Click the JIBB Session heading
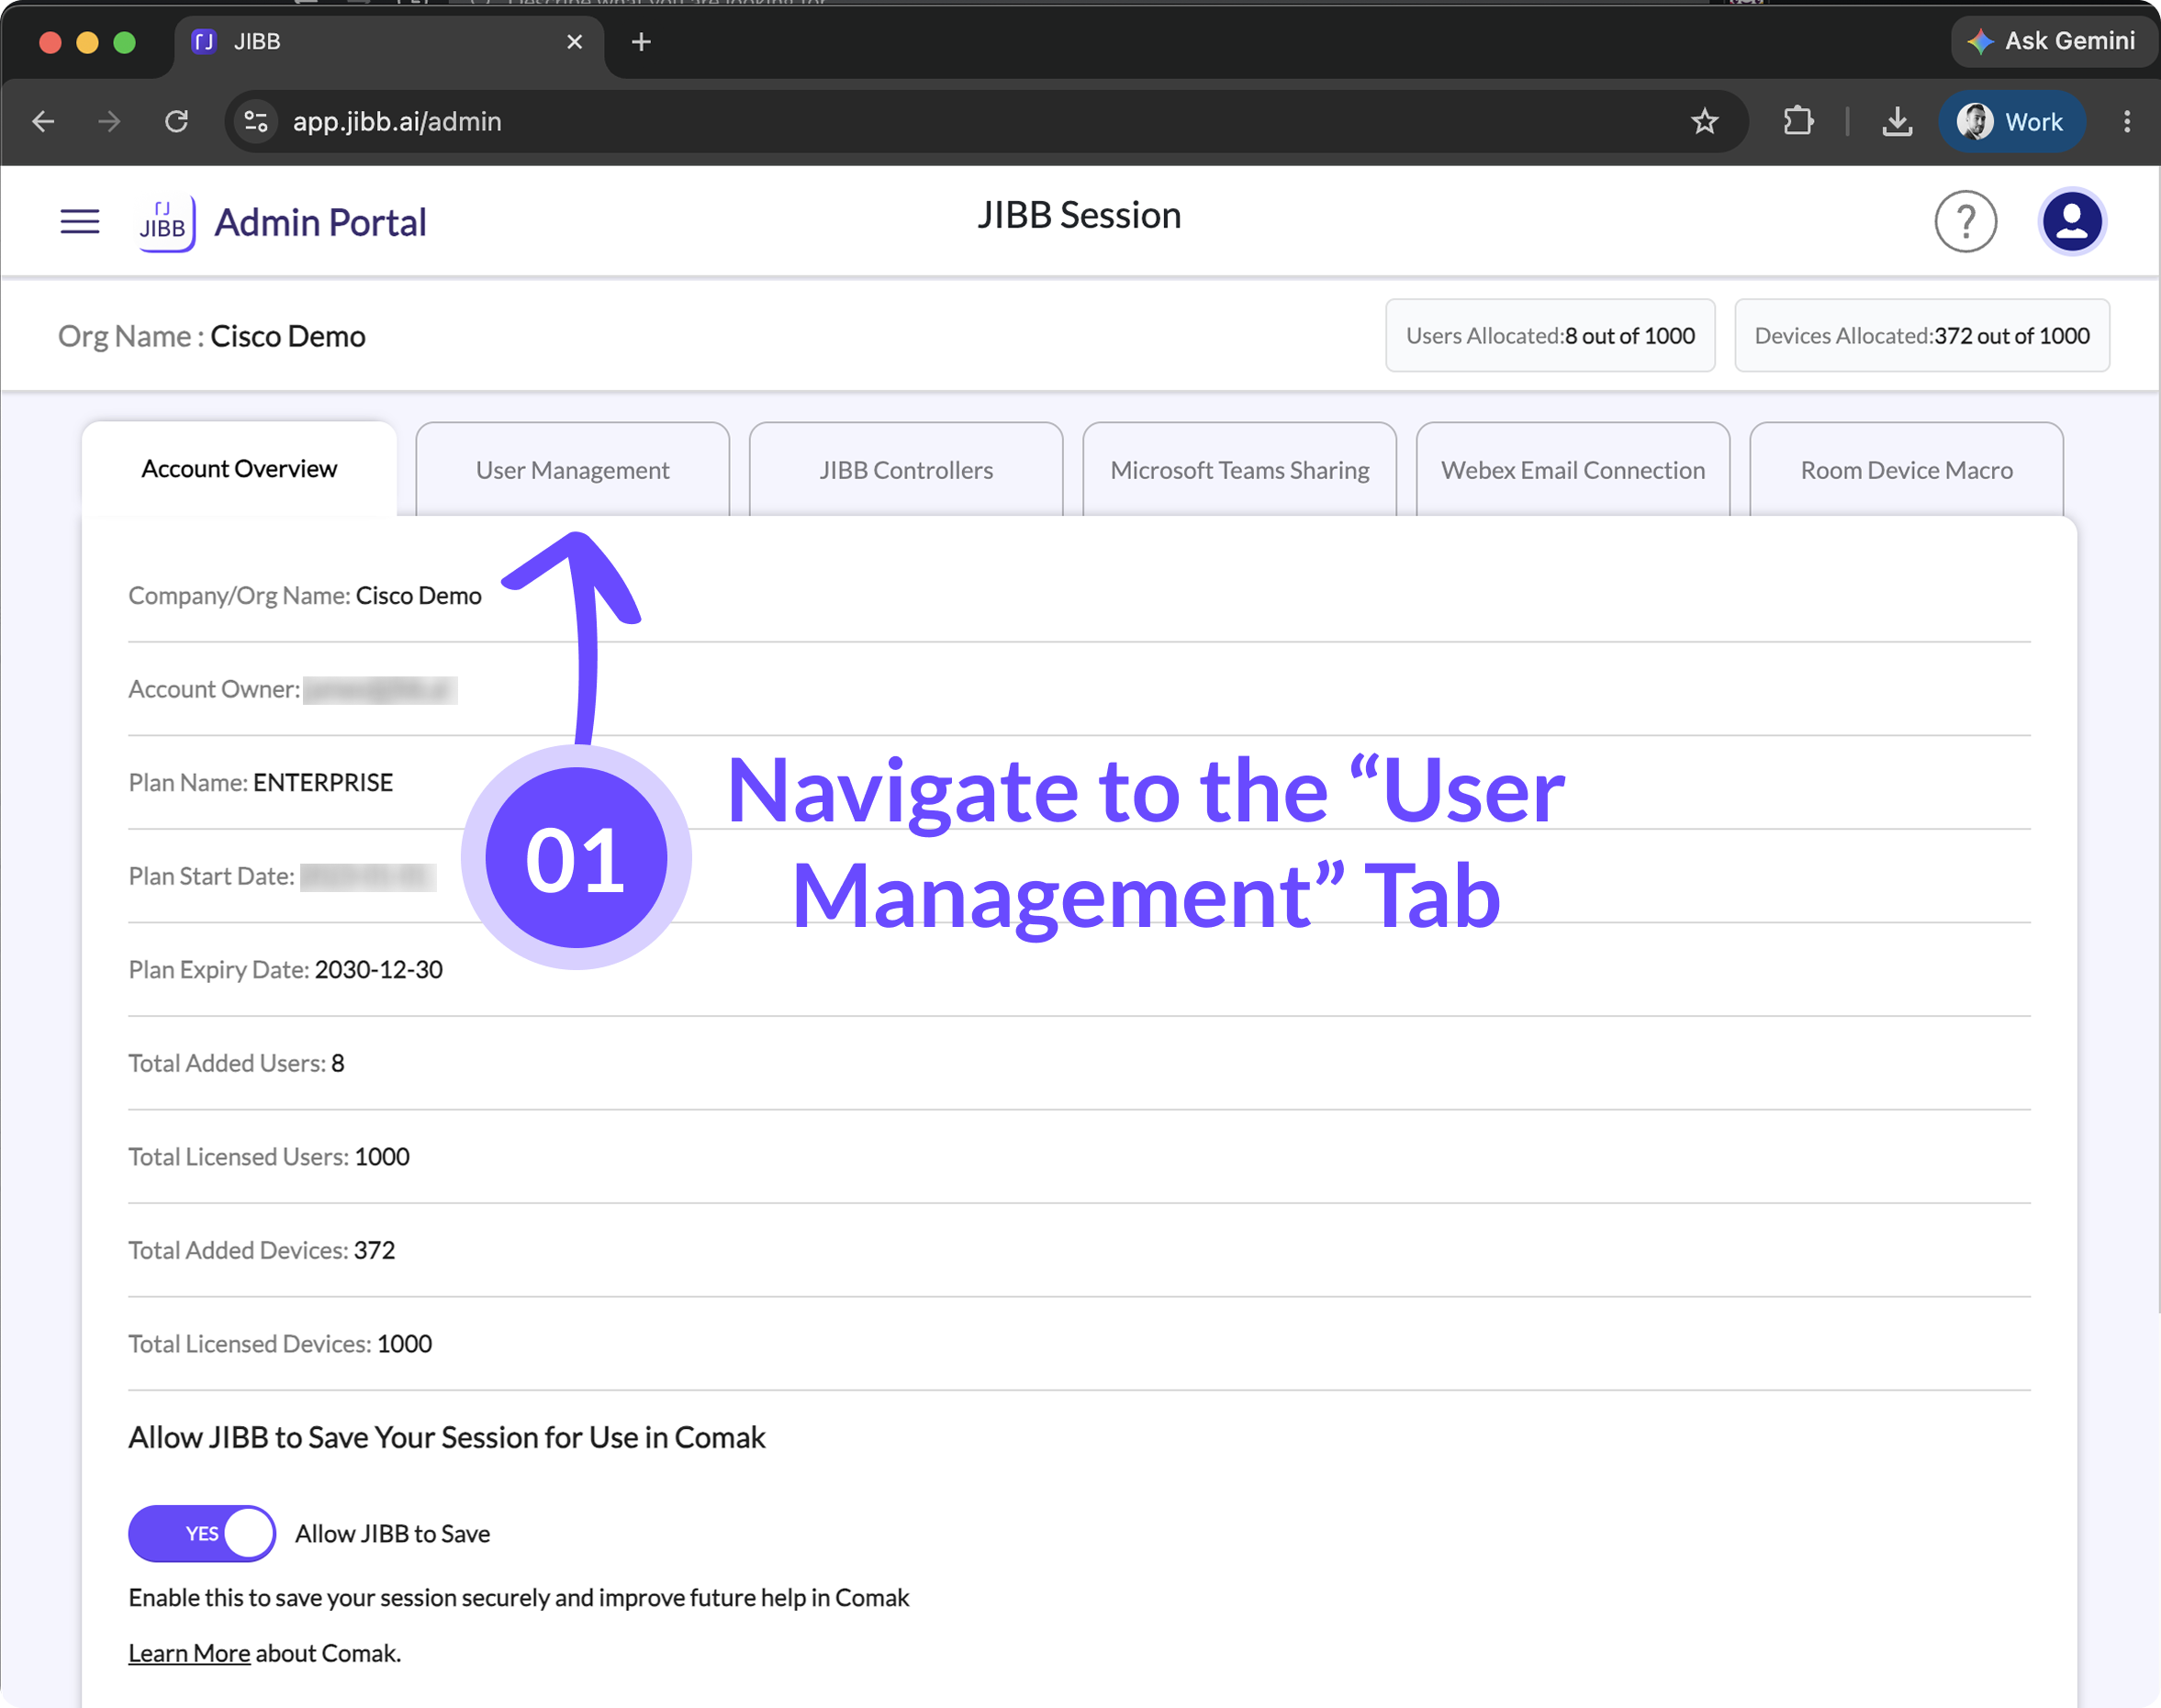 tap(1079, 215)
